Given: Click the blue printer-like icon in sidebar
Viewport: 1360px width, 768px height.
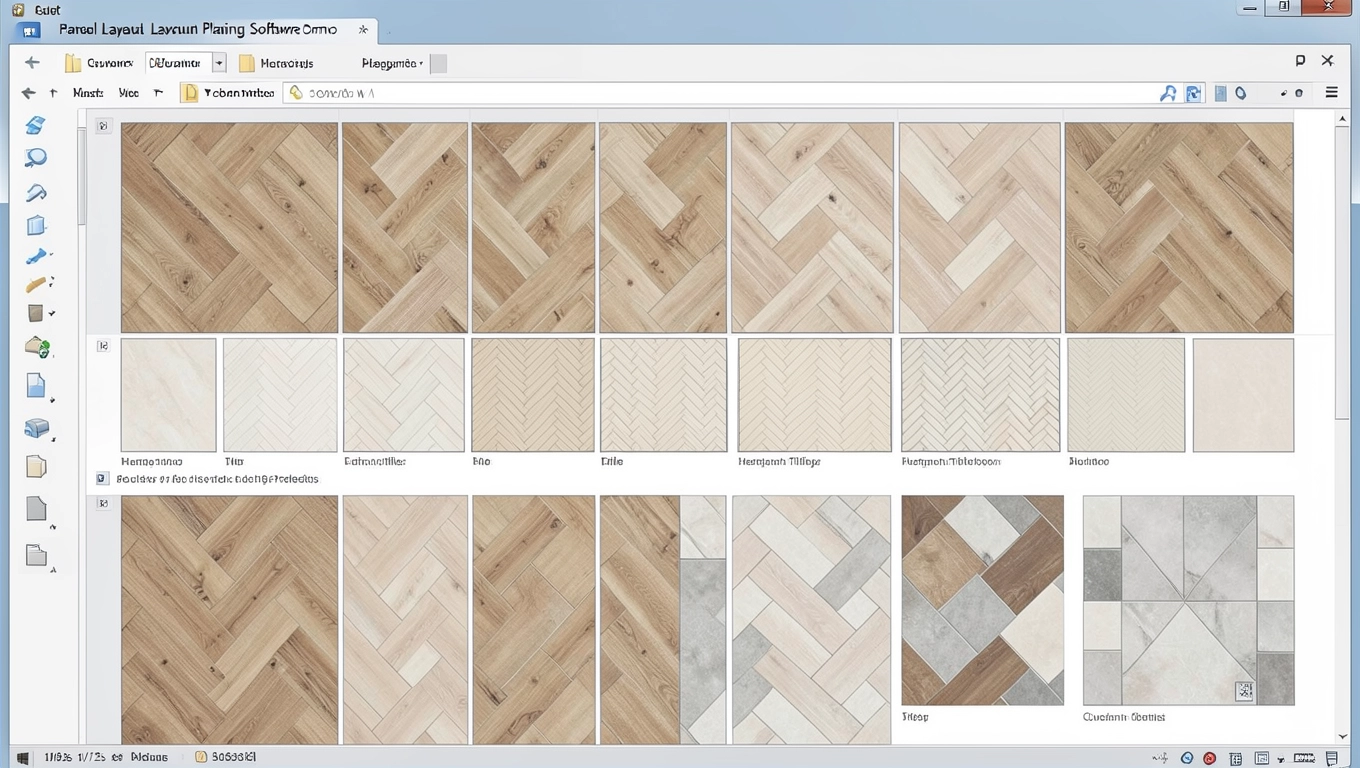Looking at the screenshot, I should tap(36, 429).
